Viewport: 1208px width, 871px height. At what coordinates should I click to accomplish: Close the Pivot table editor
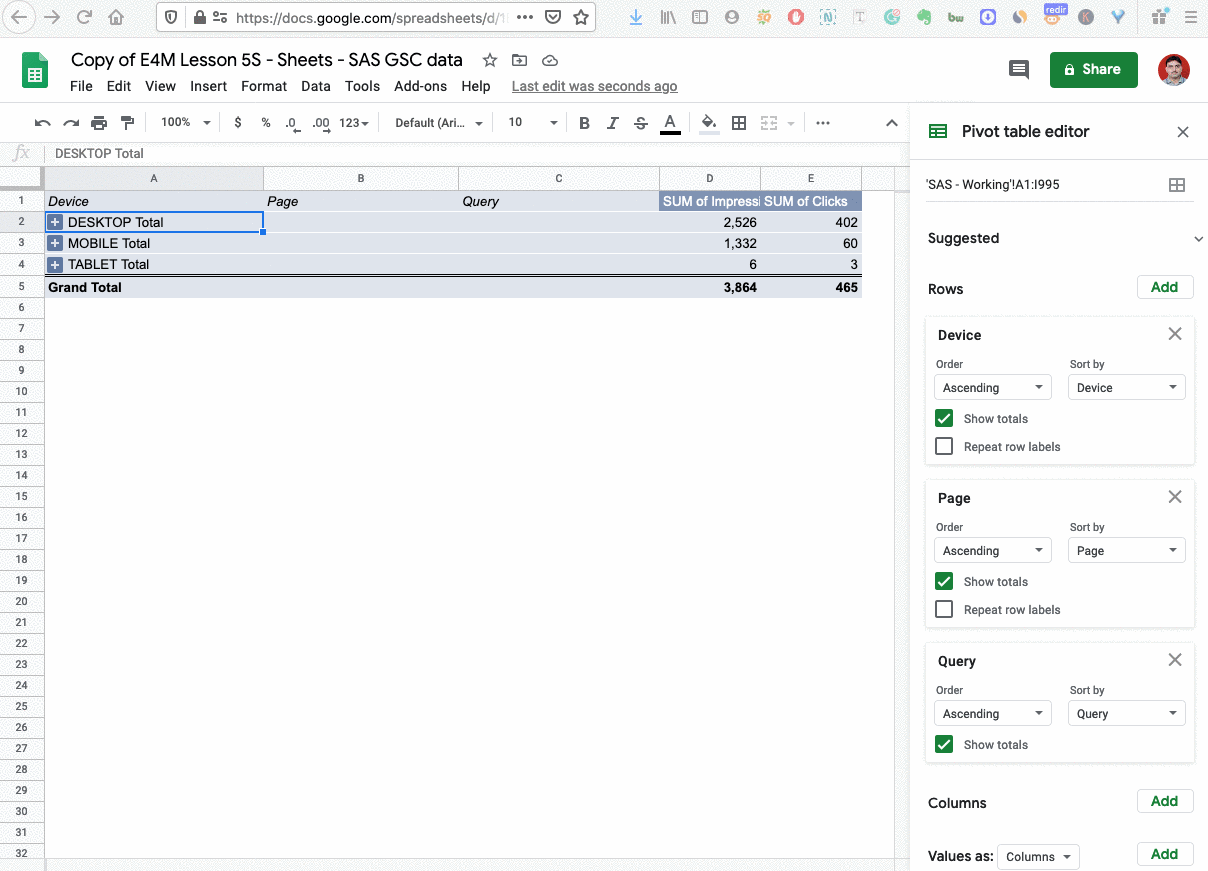[1183, 132]
